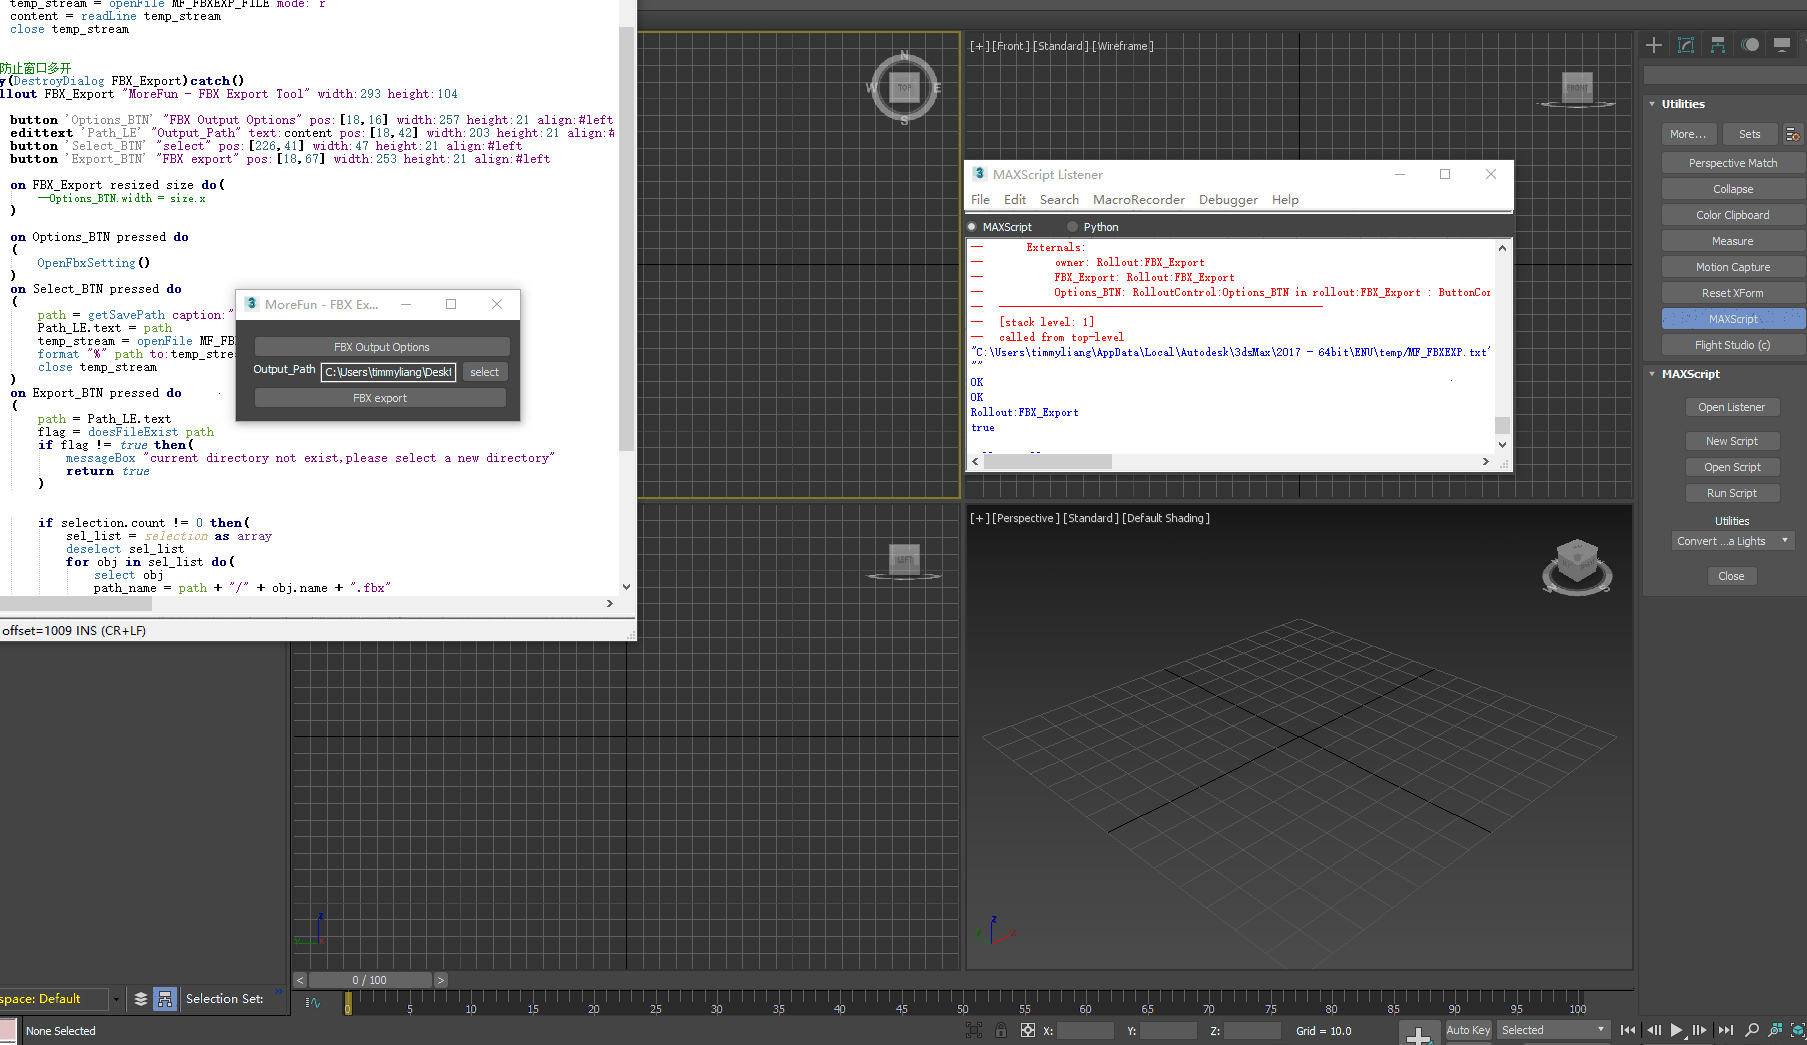1807x1045 pixels.
Task: Click the FBX export button
Action: click(380, 398)
